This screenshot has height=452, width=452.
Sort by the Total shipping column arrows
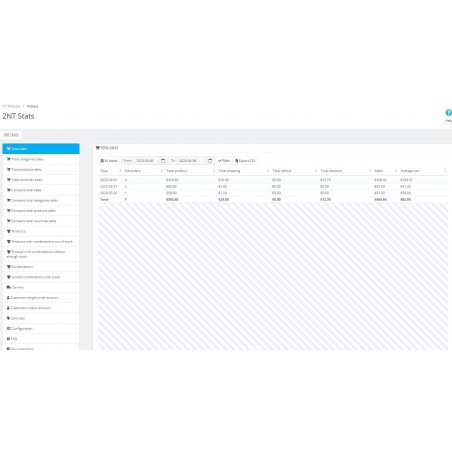tap(268, 171)
